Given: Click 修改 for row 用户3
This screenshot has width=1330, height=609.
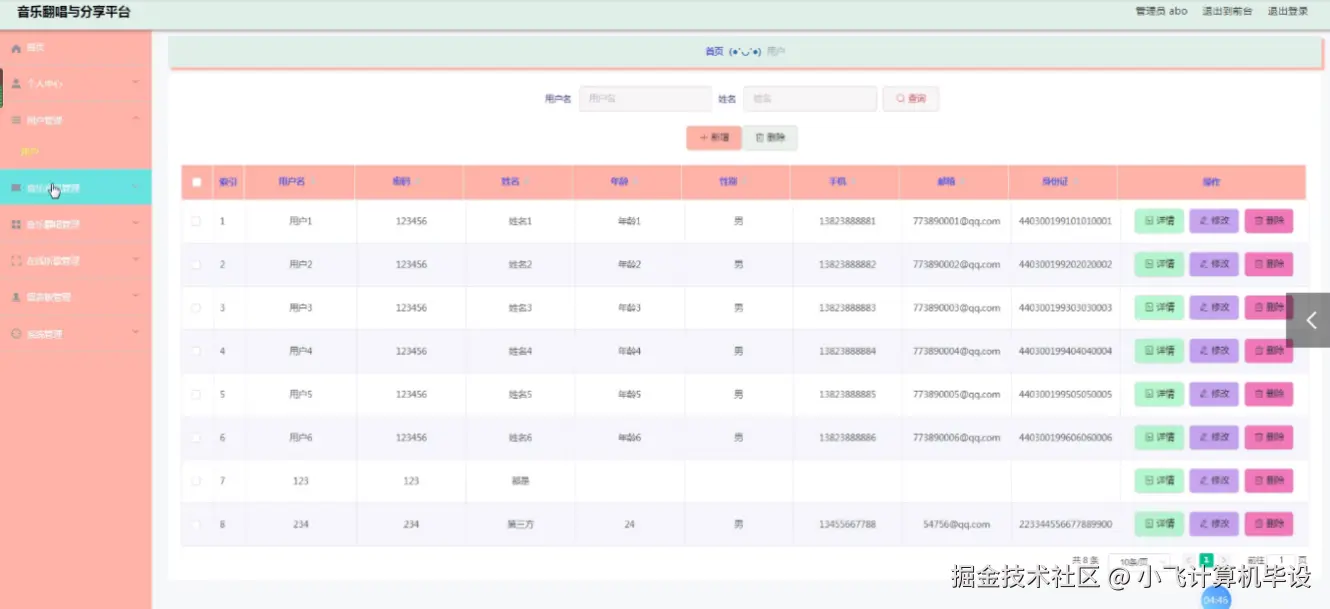Looking at the screenshot, I should [1214, 308].
